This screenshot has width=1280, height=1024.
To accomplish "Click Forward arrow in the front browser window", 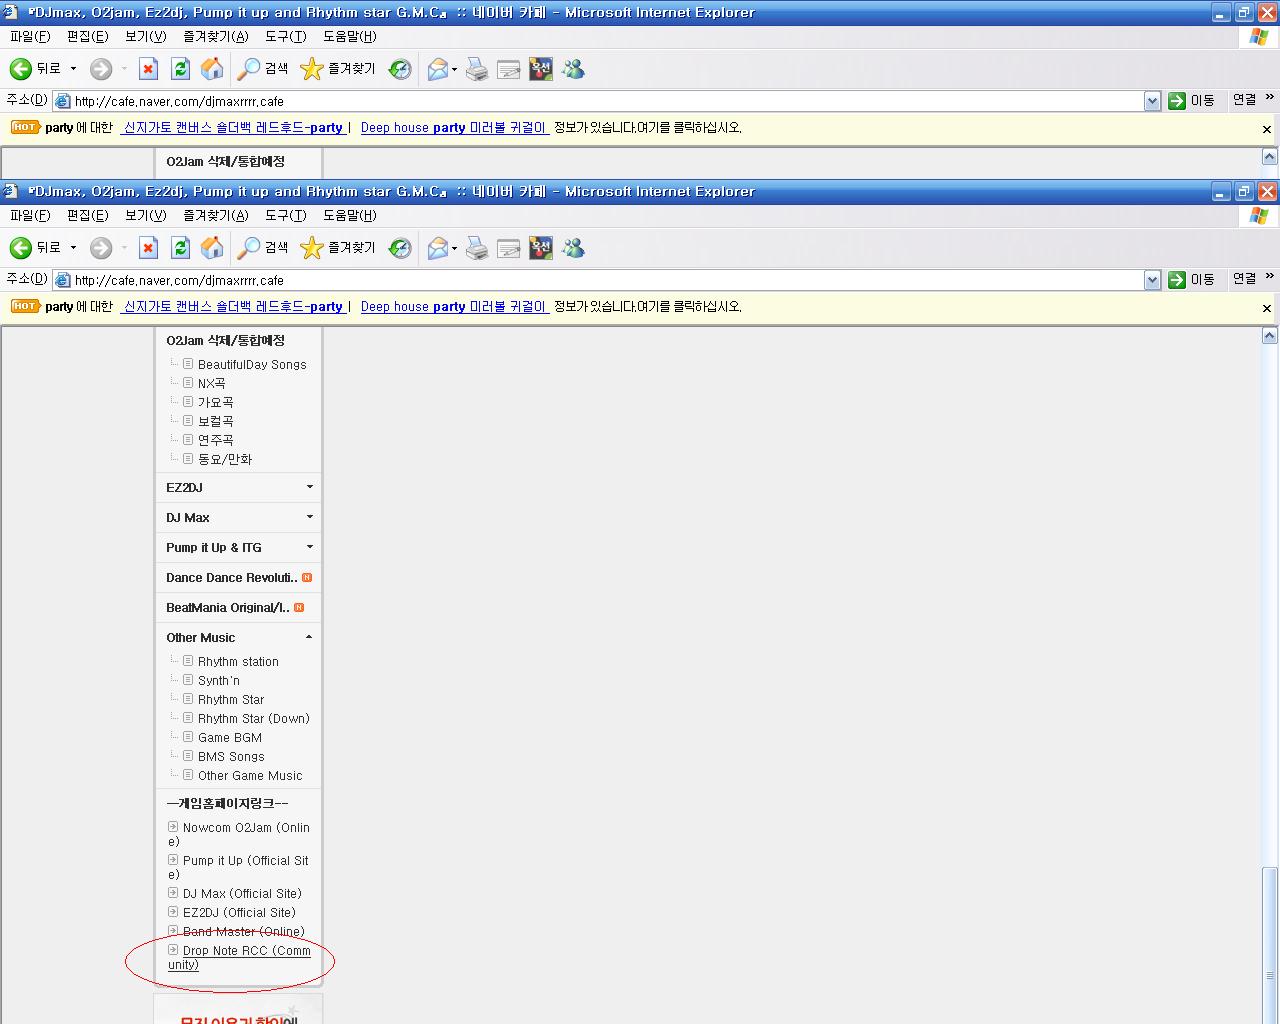I will [101, 248].
